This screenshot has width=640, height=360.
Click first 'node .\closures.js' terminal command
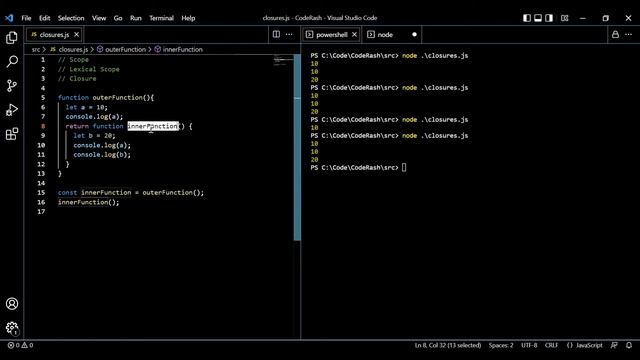[x=435, y=56]
